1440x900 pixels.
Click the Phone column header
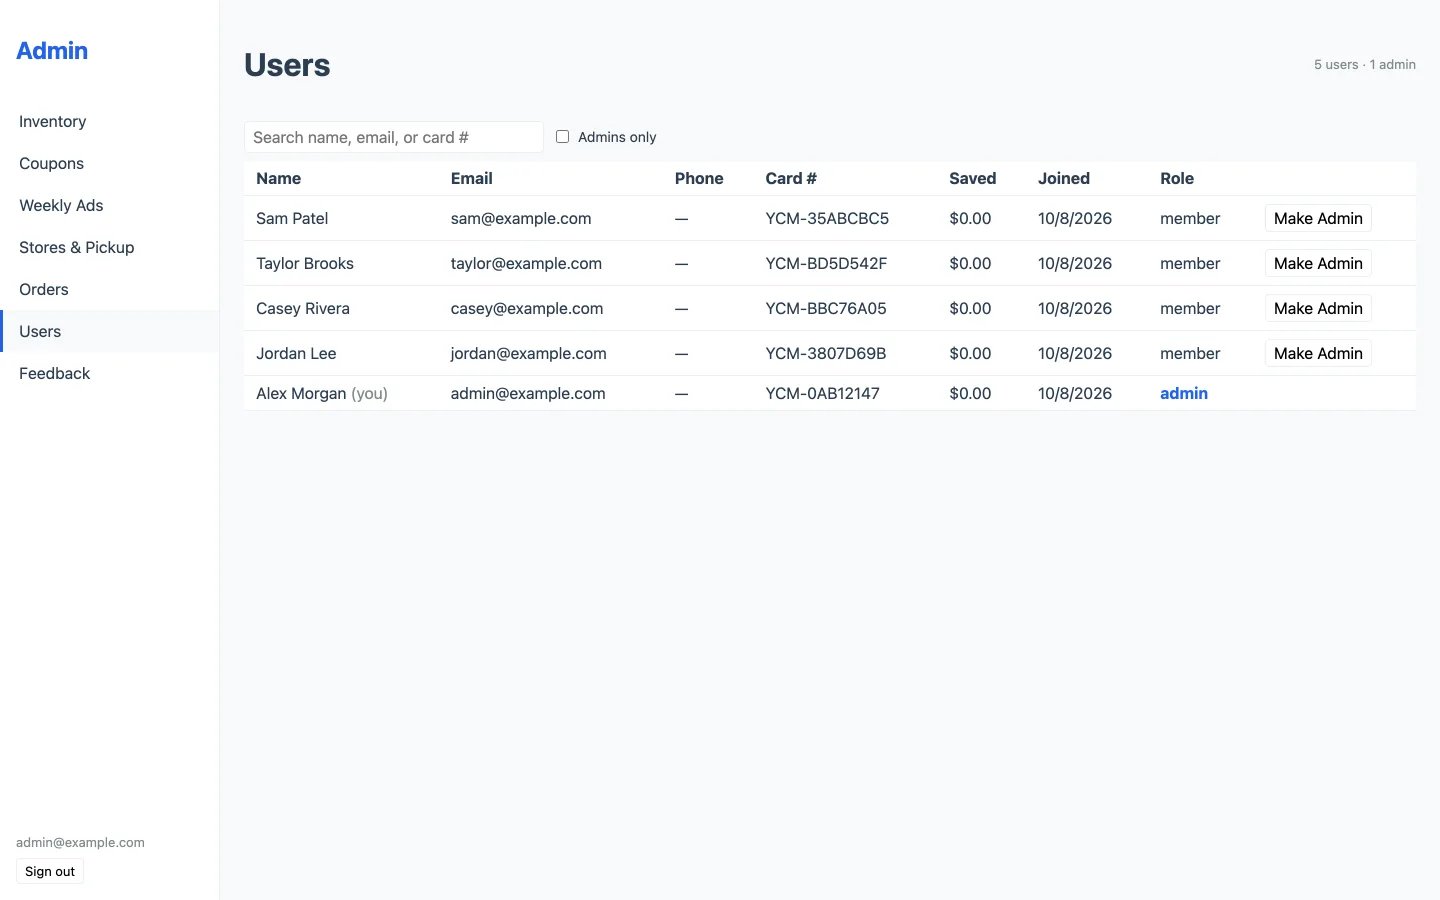(x=699, y=178)
